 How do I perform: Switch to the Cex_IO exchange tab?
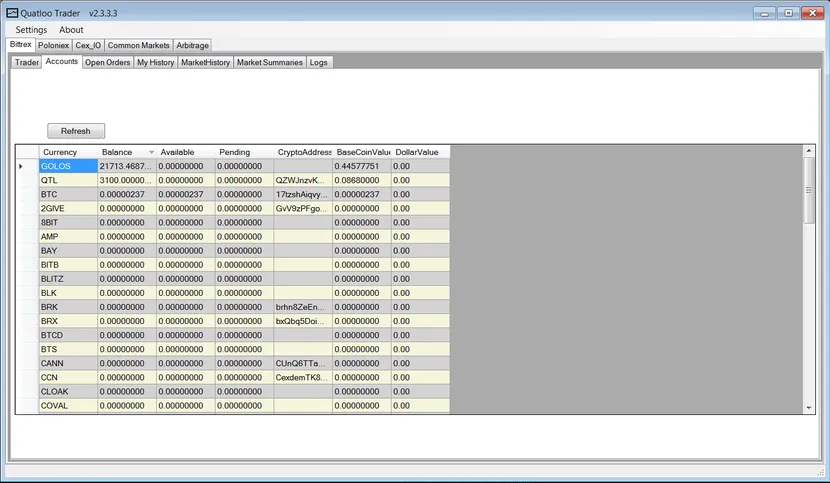click(x=88, y=46)
